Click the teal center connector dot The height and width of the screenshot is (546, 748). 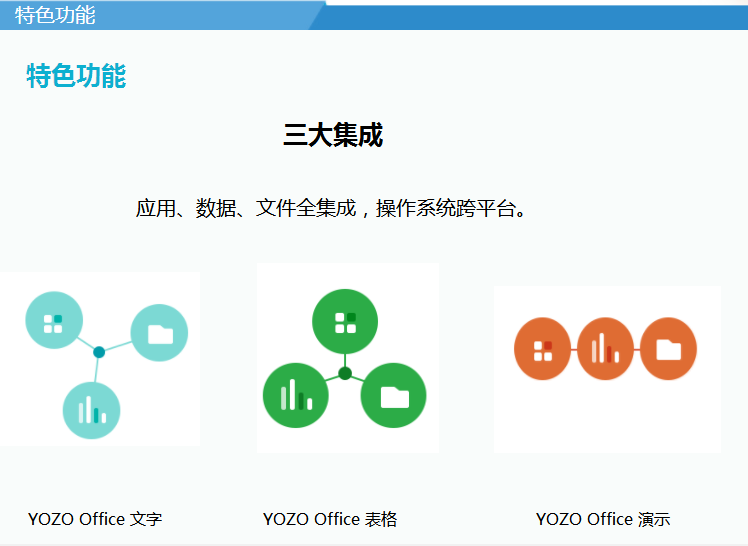point(99,352)
